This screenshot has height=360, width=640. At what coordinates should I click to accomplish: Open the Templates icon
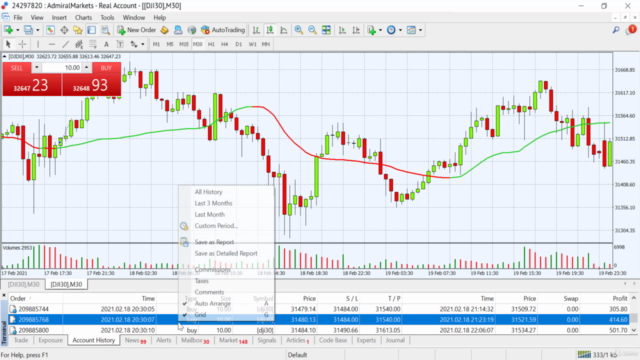pos(411,30)
